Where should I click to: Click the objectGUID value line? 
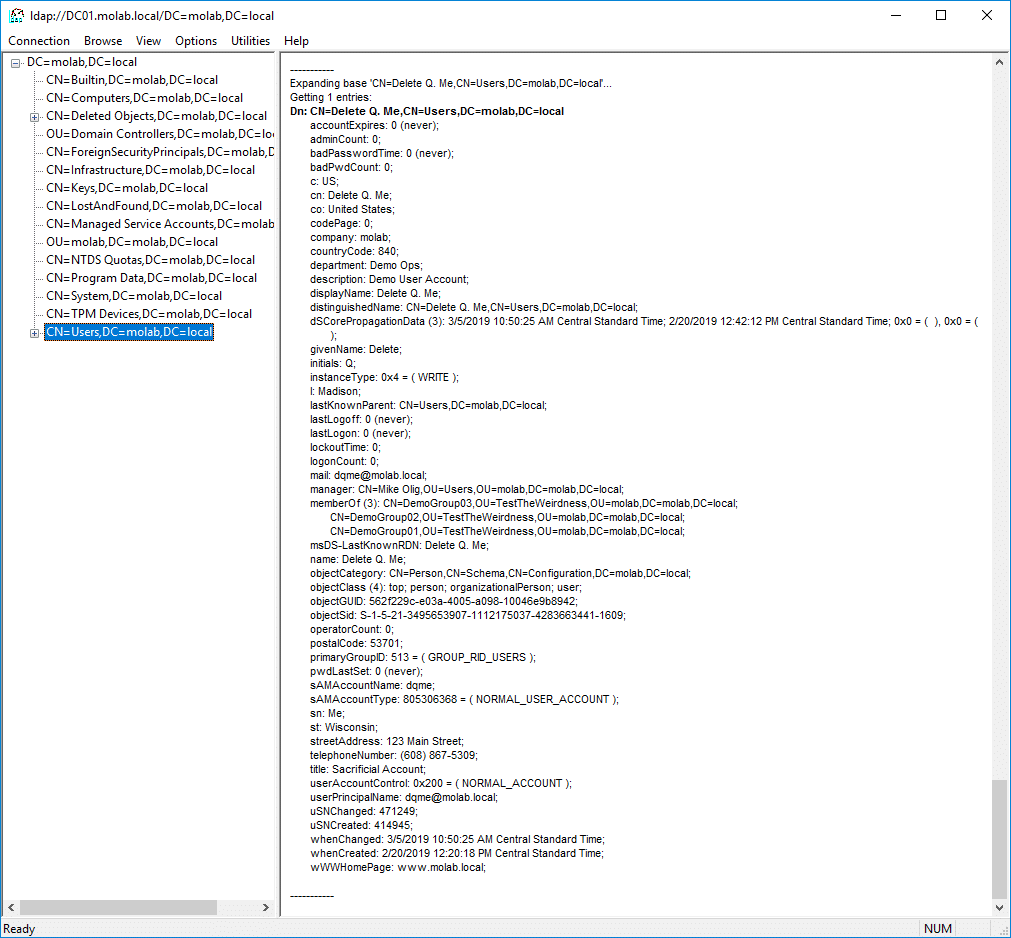pos(444,601)
